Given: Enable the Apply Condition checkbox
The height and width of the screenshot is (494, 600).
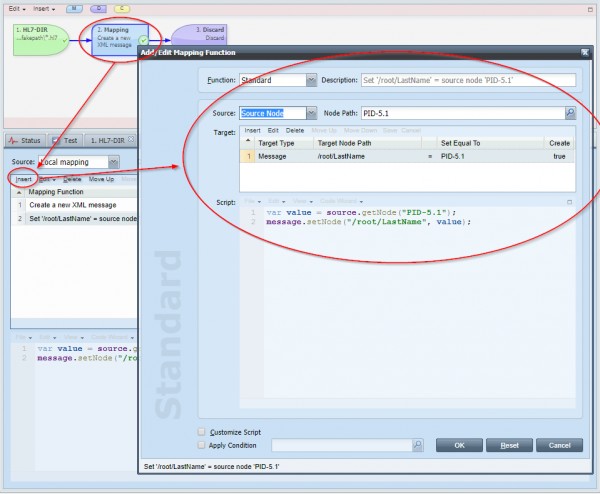Looking at the screenshot, I should pyautogui.click(x=201, y=445).
